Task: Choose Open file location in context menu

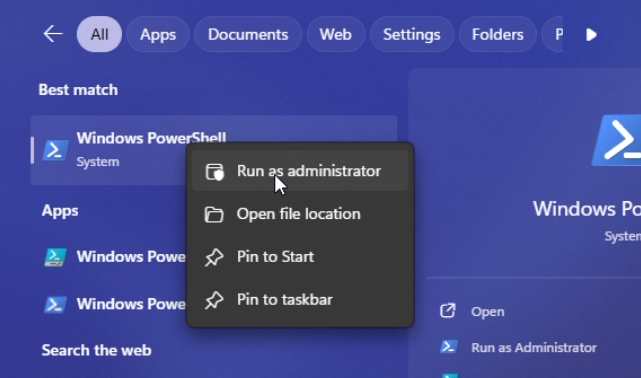Action: (300, 214)
